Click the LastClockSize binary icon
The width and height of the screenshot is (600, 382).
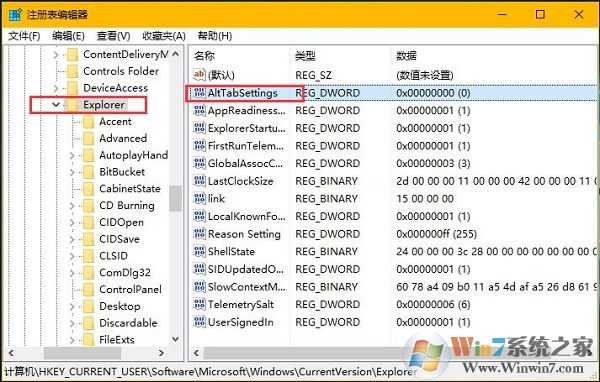[x=199, y=181]
